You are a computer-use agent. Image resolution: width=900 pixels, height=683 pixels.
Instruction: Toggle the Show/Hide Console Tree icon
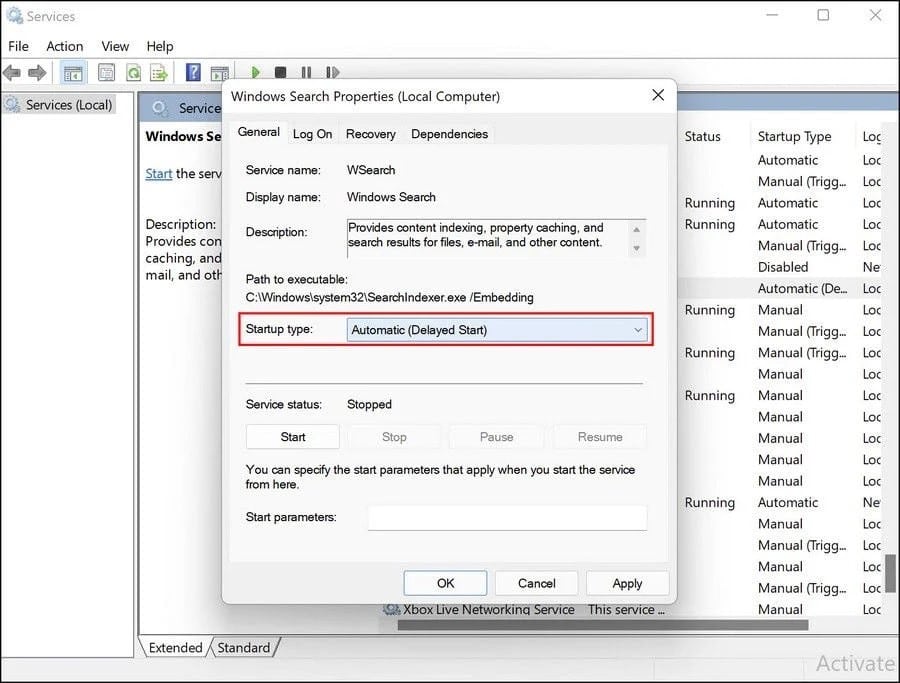[x=72, y=72]
